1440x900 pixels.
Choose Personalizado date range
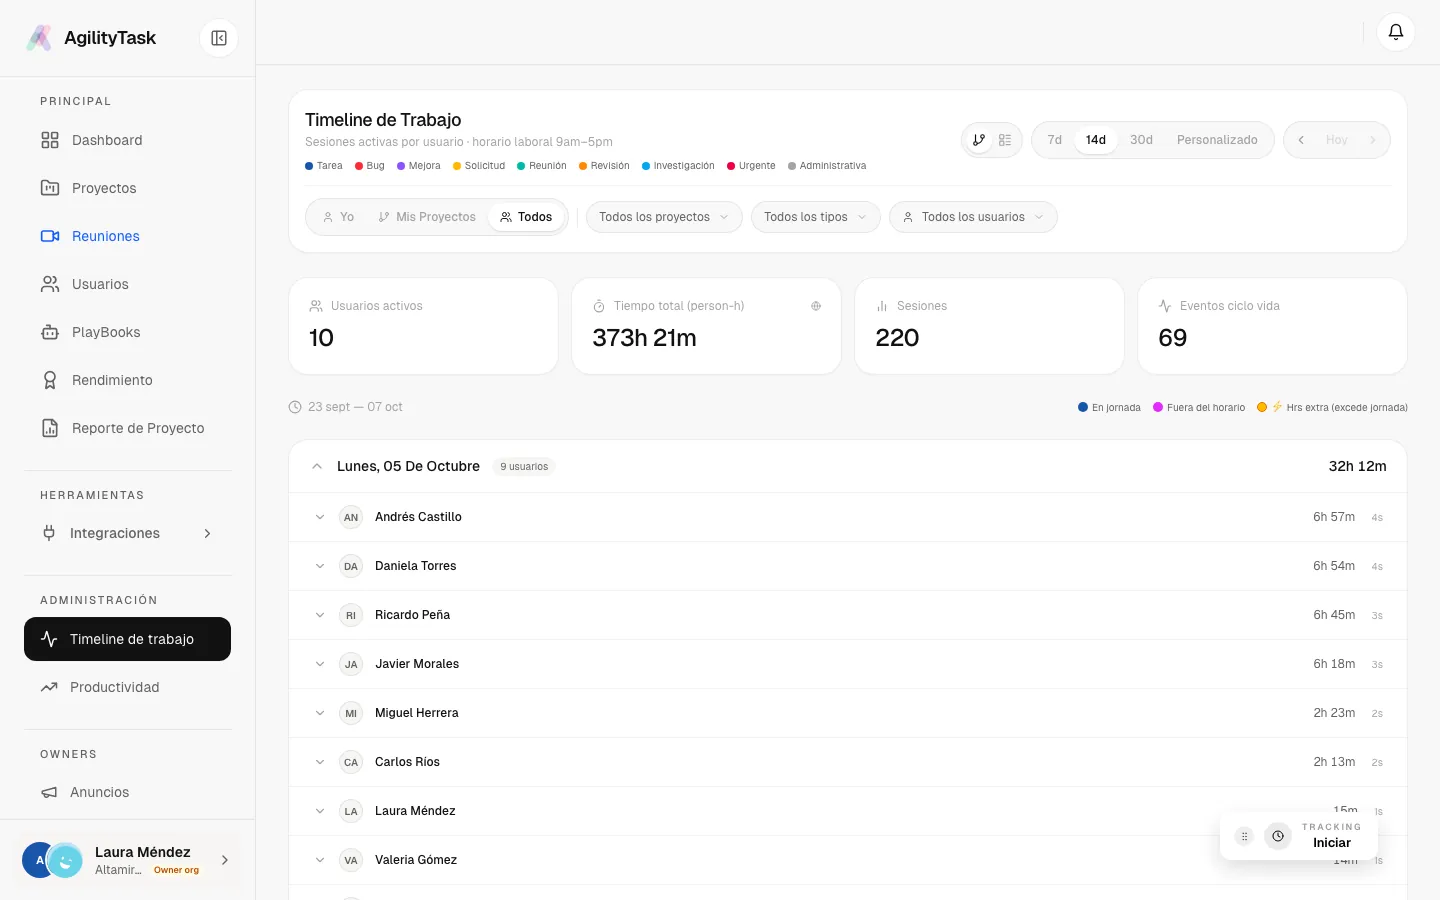tap(1217, 140)
